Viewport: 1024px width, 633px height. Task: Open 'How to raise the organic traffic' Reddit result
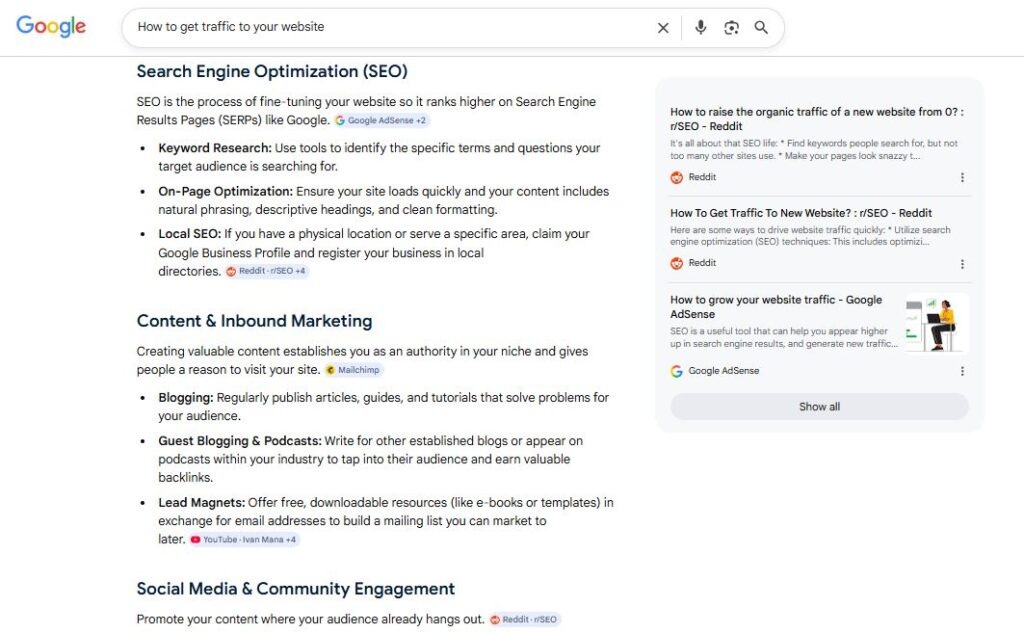tap(816, 119)
